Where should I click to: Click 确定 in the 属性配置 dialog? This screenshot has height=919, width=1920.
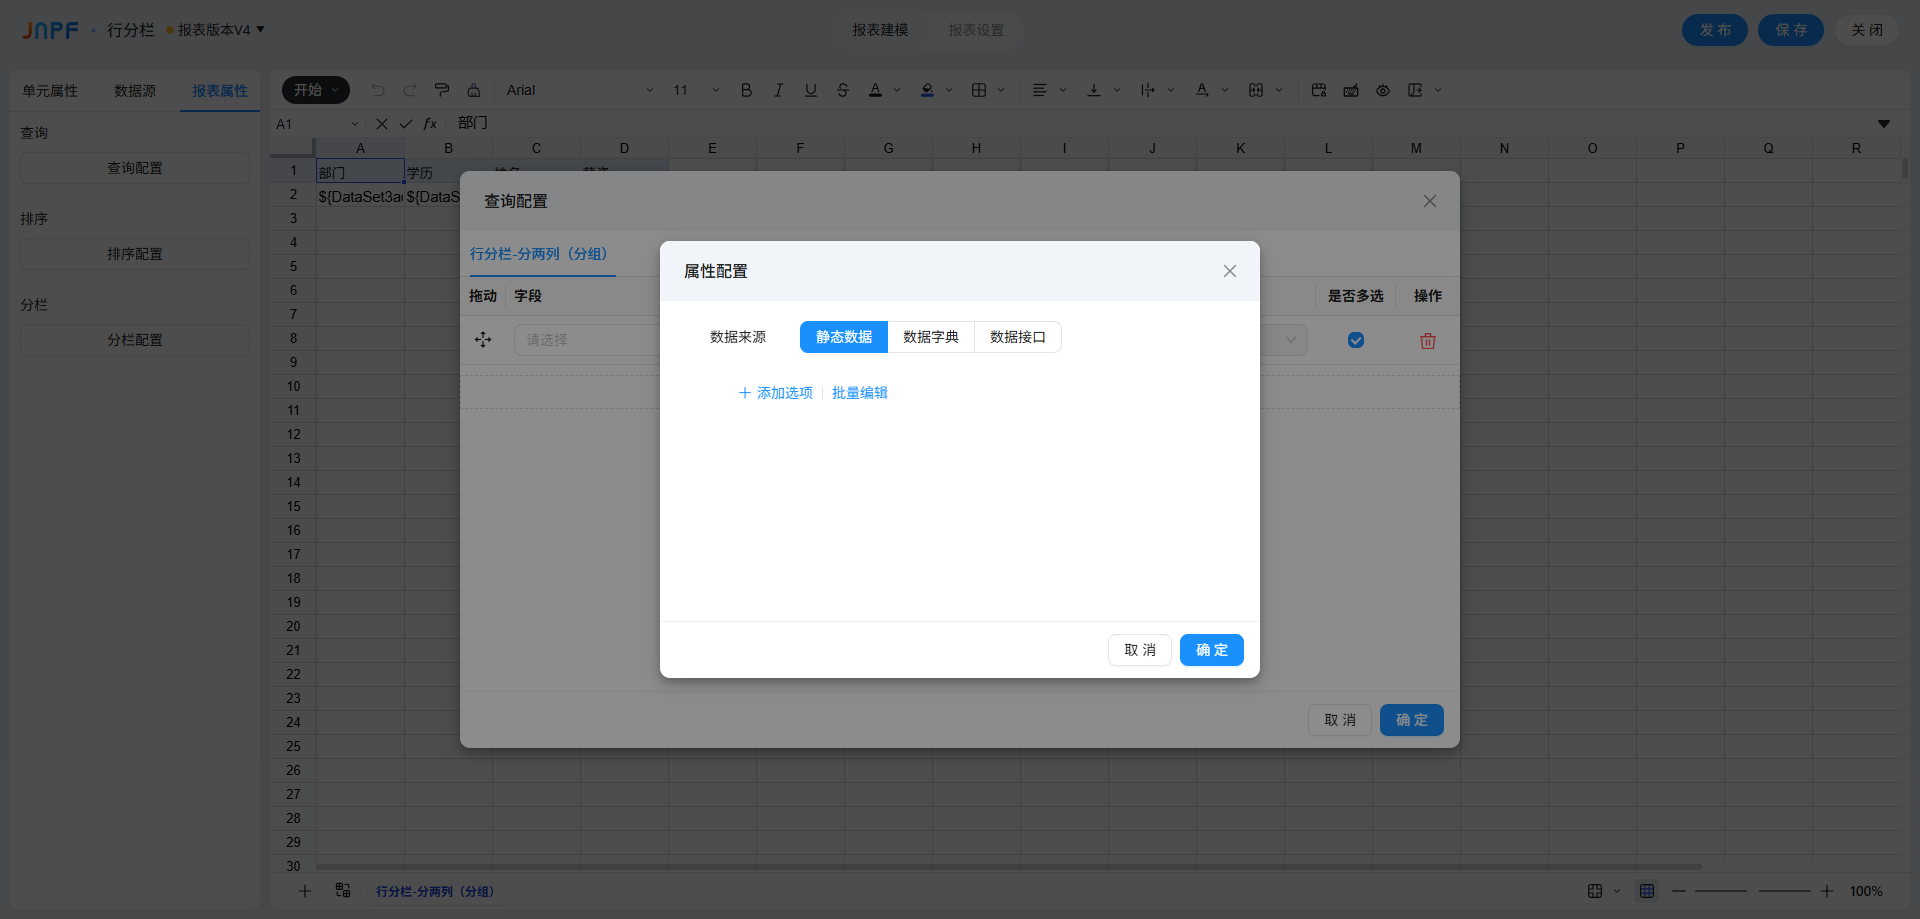tap(1211, 650)
